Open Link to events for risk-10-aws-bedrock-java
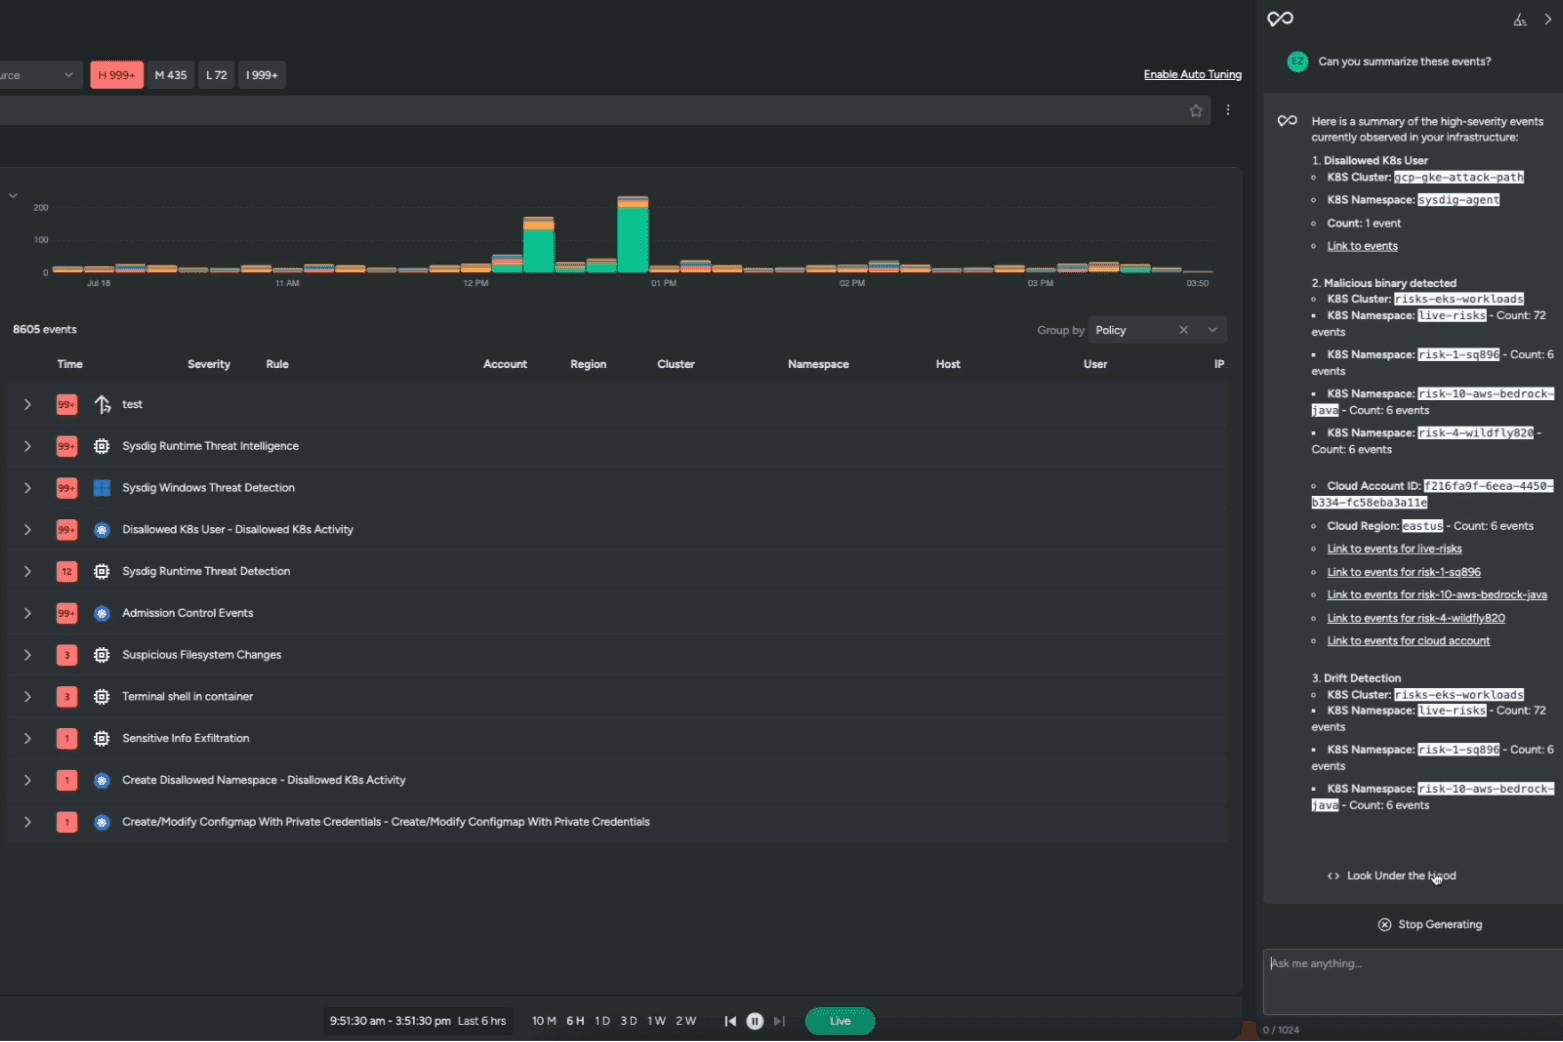1563x1042 pixels. pyautogui.click(x=1437, y=595)
